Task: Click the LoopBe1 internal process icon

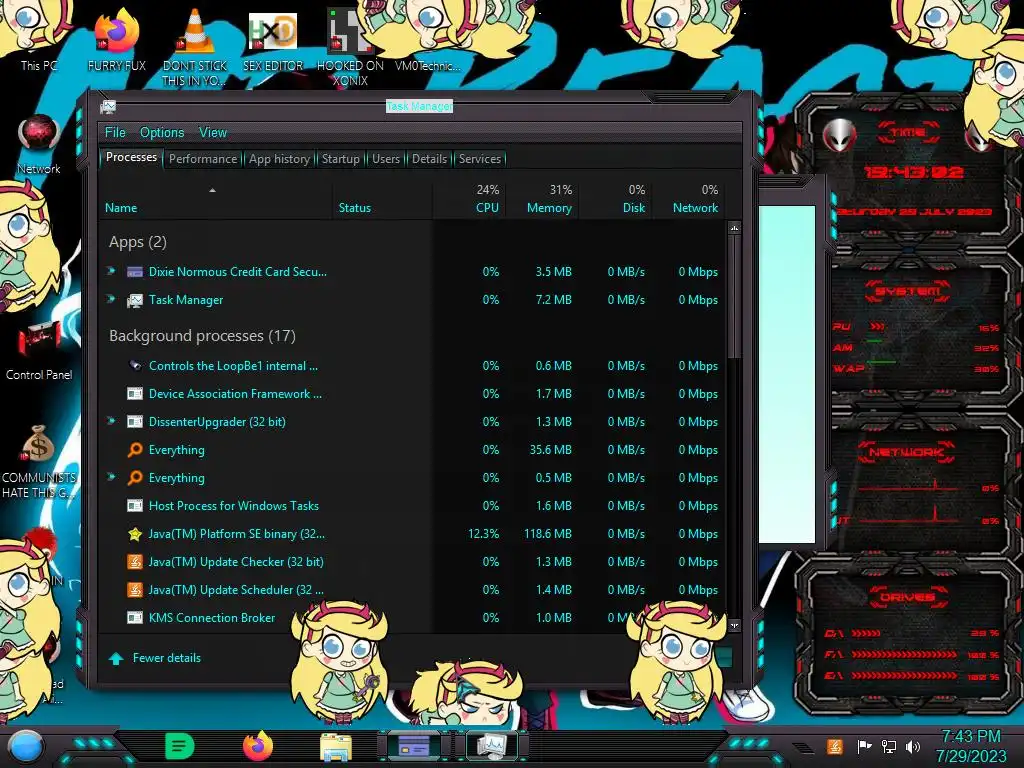Action: [x=135, y=366]
